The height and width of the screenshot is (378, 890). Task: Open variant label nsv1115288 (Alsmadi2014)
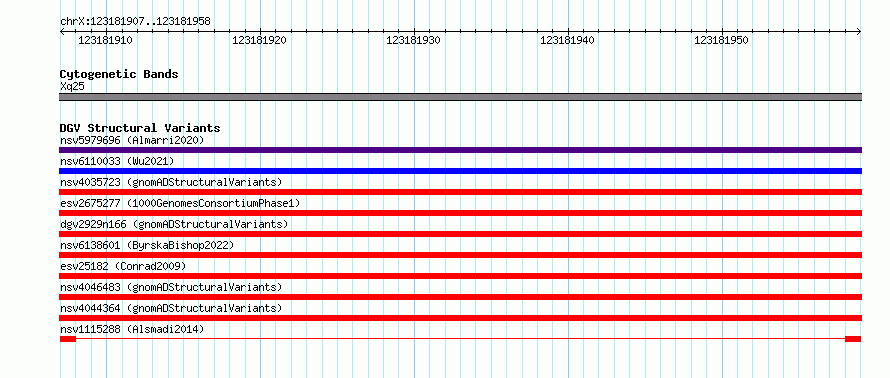[132, 329]
